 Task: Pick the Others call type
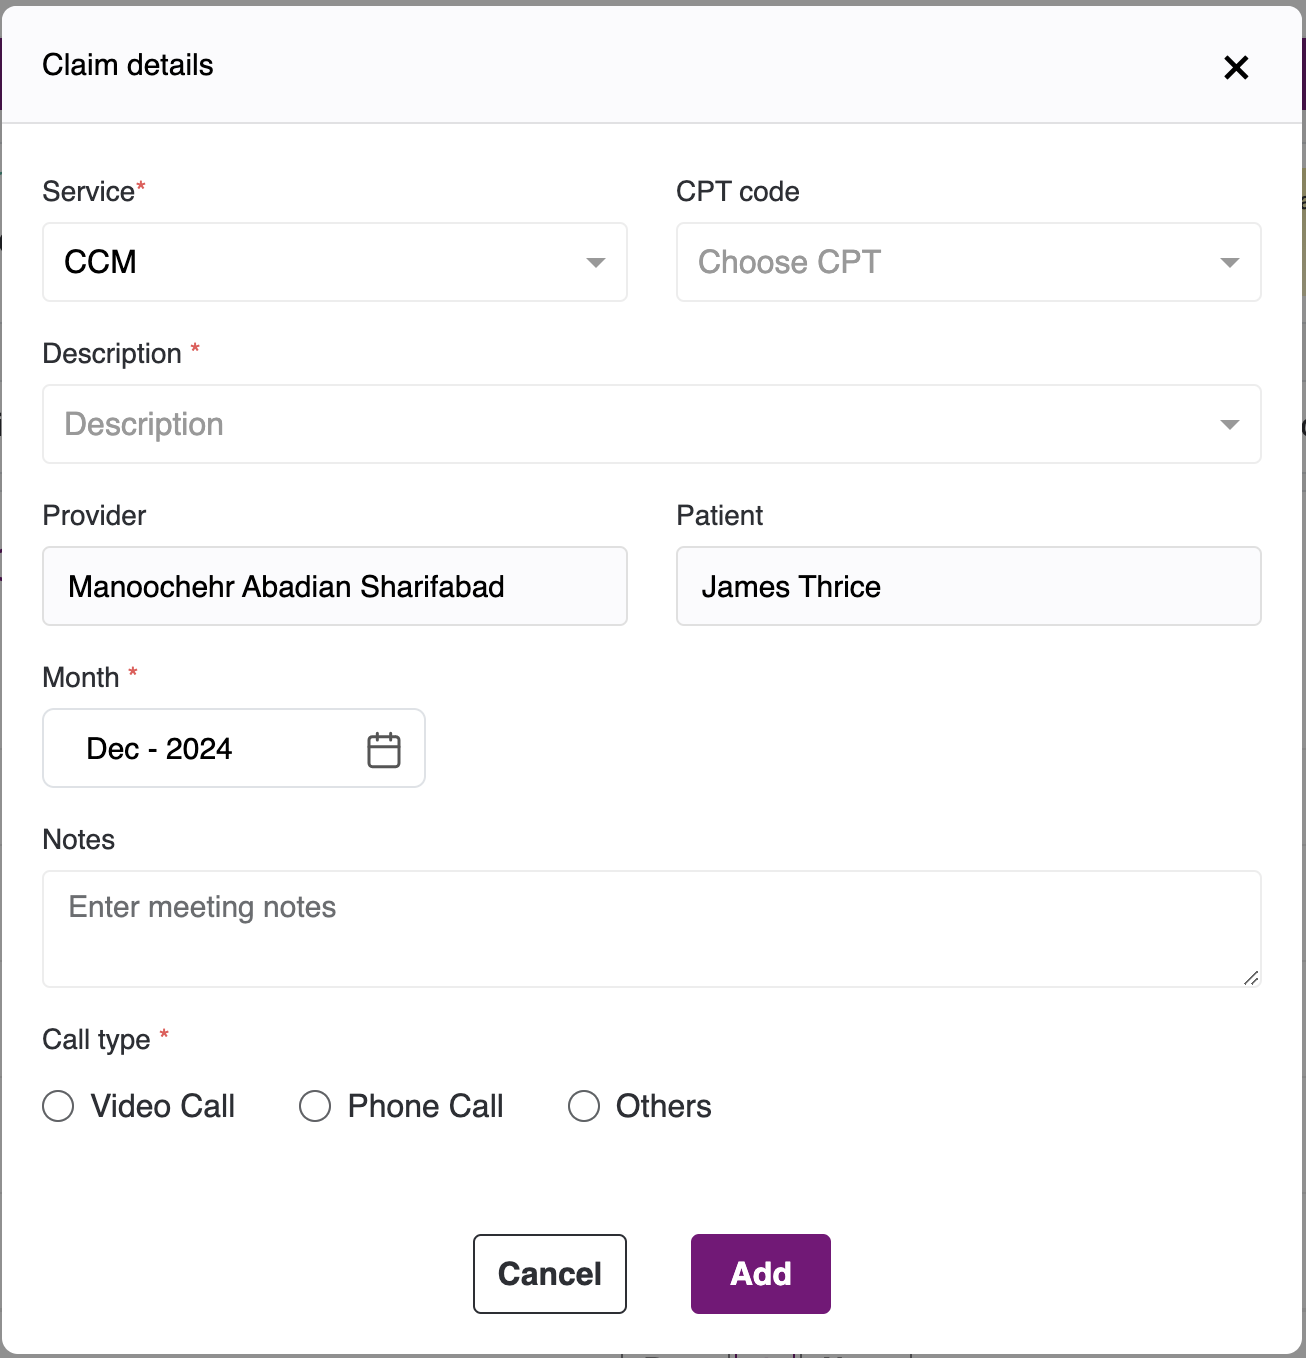pyautogui.click(x=584, y=1106)
